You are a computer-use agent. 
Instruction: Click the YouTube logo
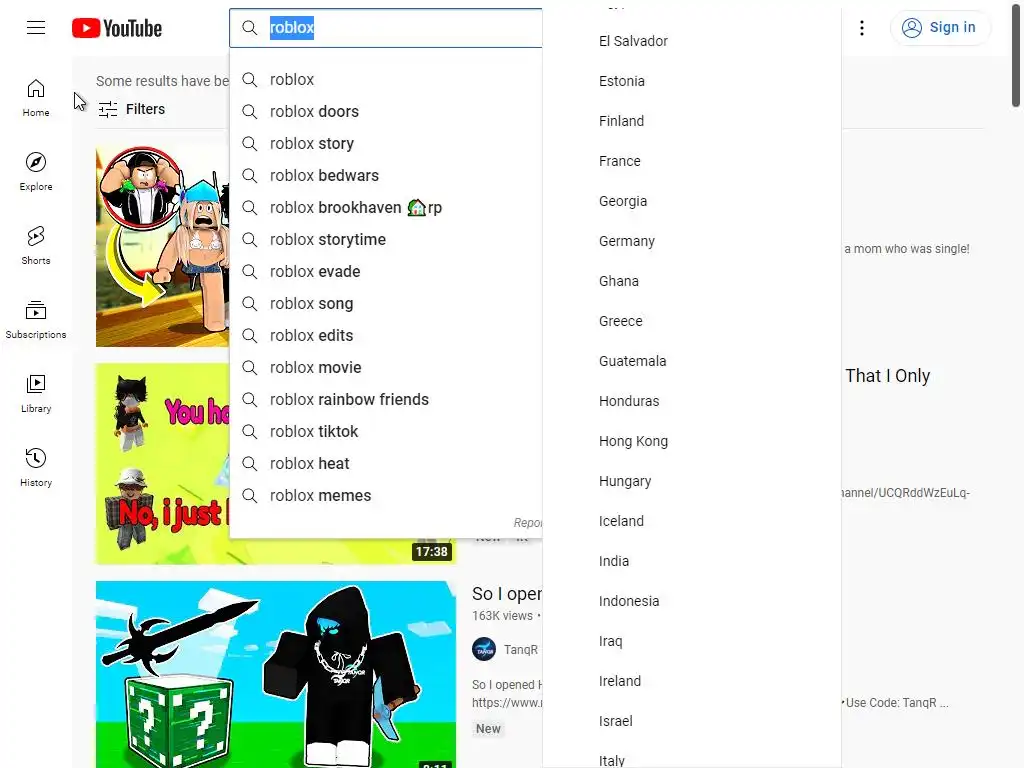coord(117,28)
